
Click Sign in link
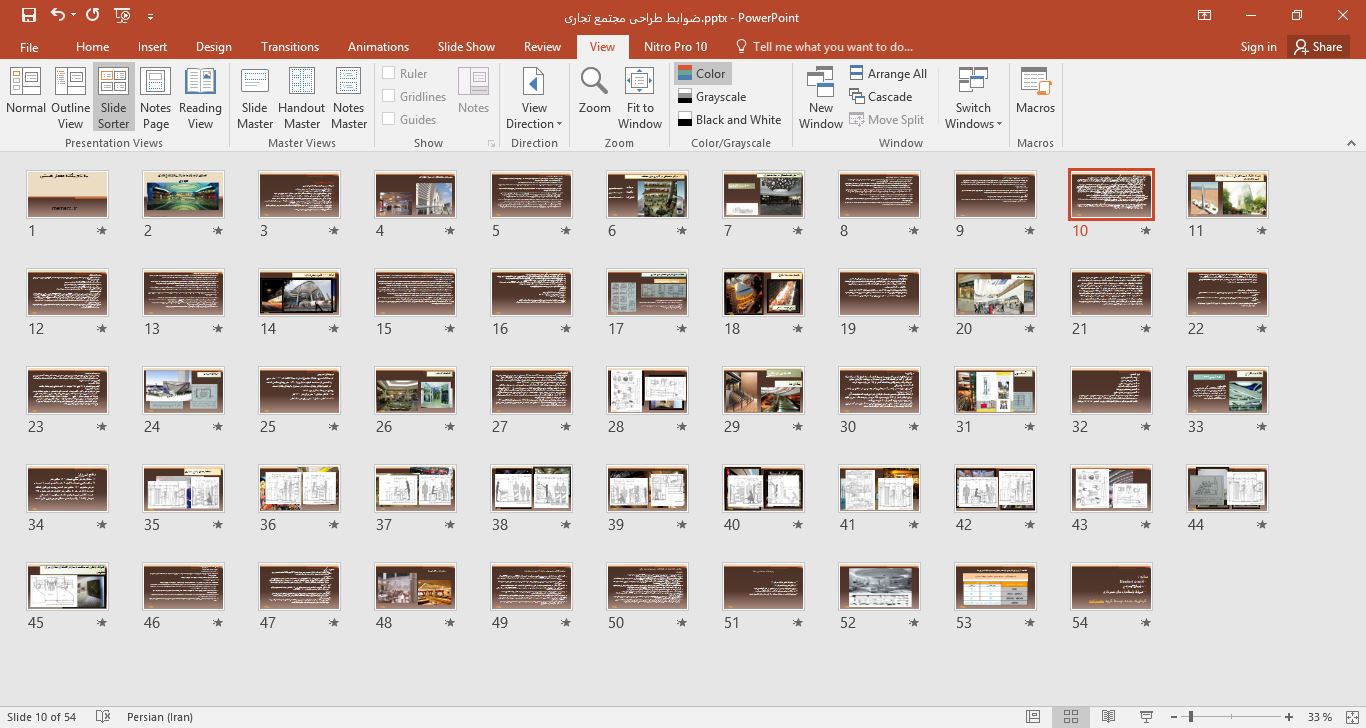coord(1258,47)
